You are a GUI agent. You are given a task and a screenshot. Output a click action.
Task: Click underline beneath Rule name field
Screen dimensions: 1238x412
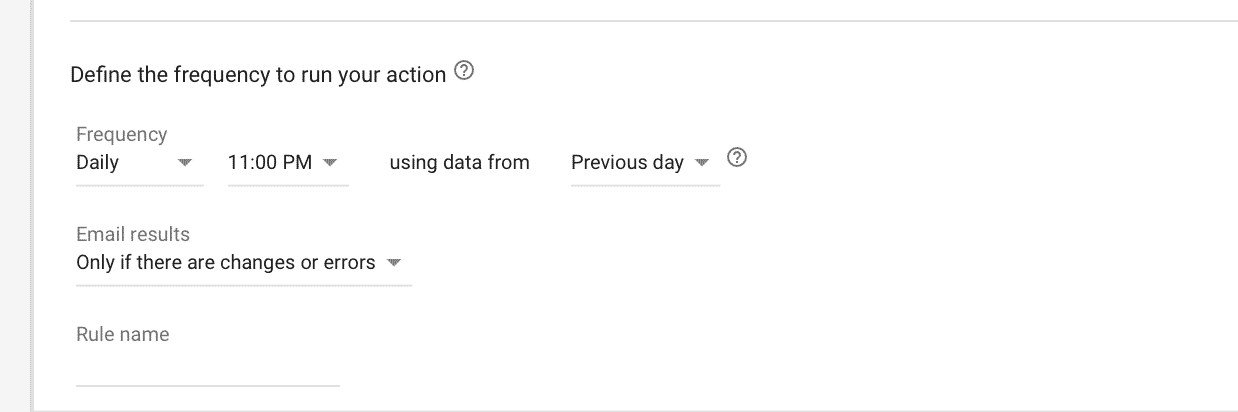[208, 385]
